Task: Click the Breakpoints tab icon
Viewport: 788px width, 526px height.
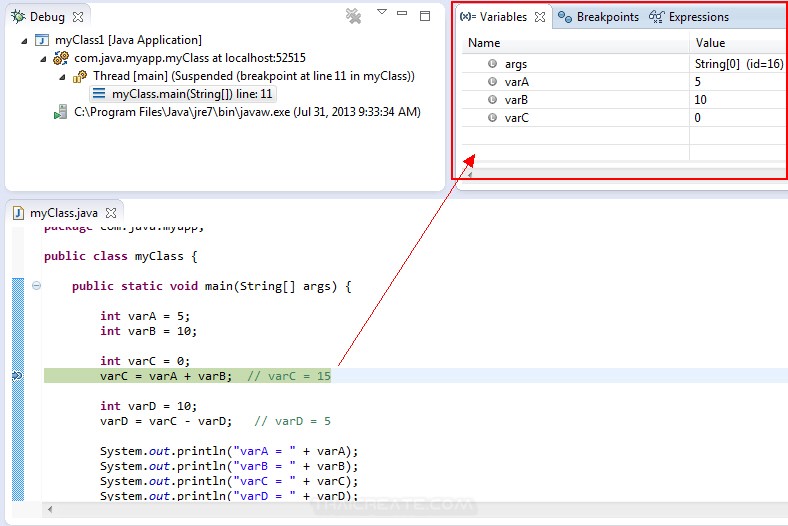Action: click(x=565, y=18)
